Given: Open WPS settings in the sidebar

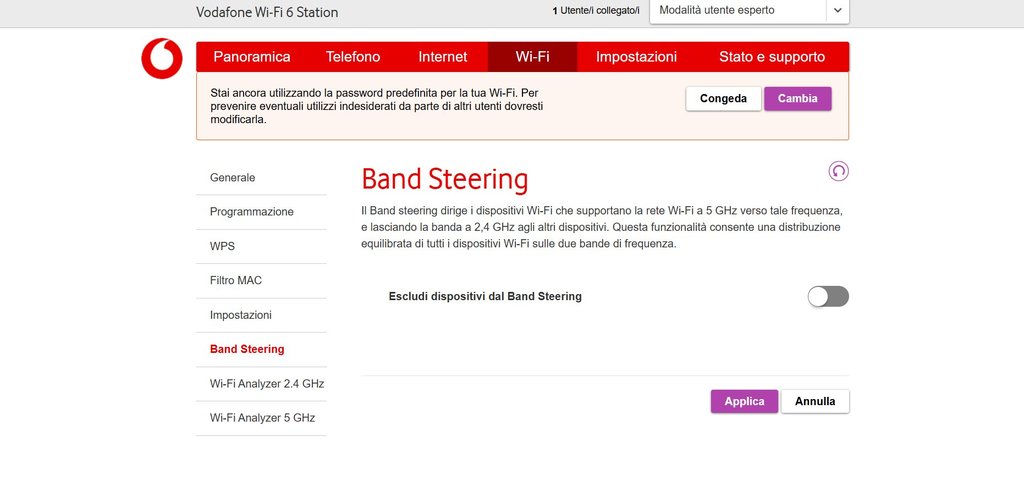Looking at the screenshot, I should tap(261, 246).
